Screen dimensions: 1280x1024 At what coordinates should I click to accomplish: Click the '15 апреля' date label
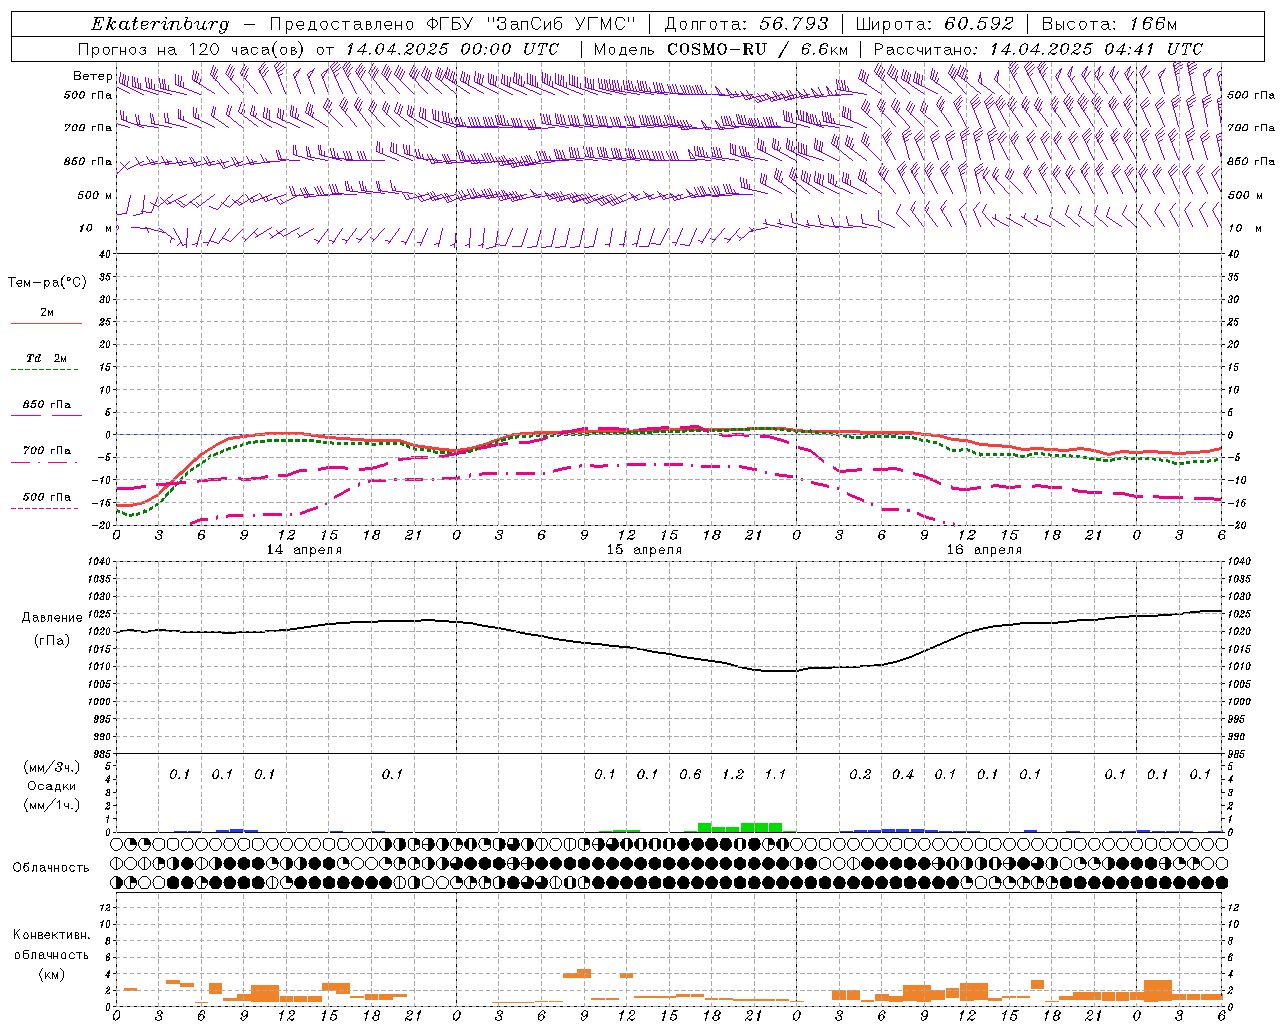pyautogui.click(x=644, y=550)
